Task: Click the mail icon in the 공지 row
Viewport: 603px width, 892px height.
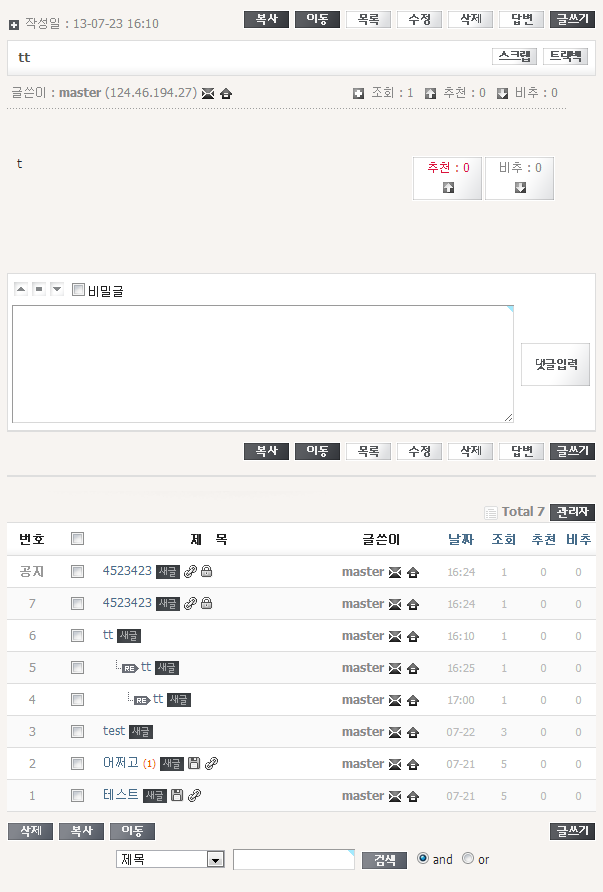Action: point(395,572)
